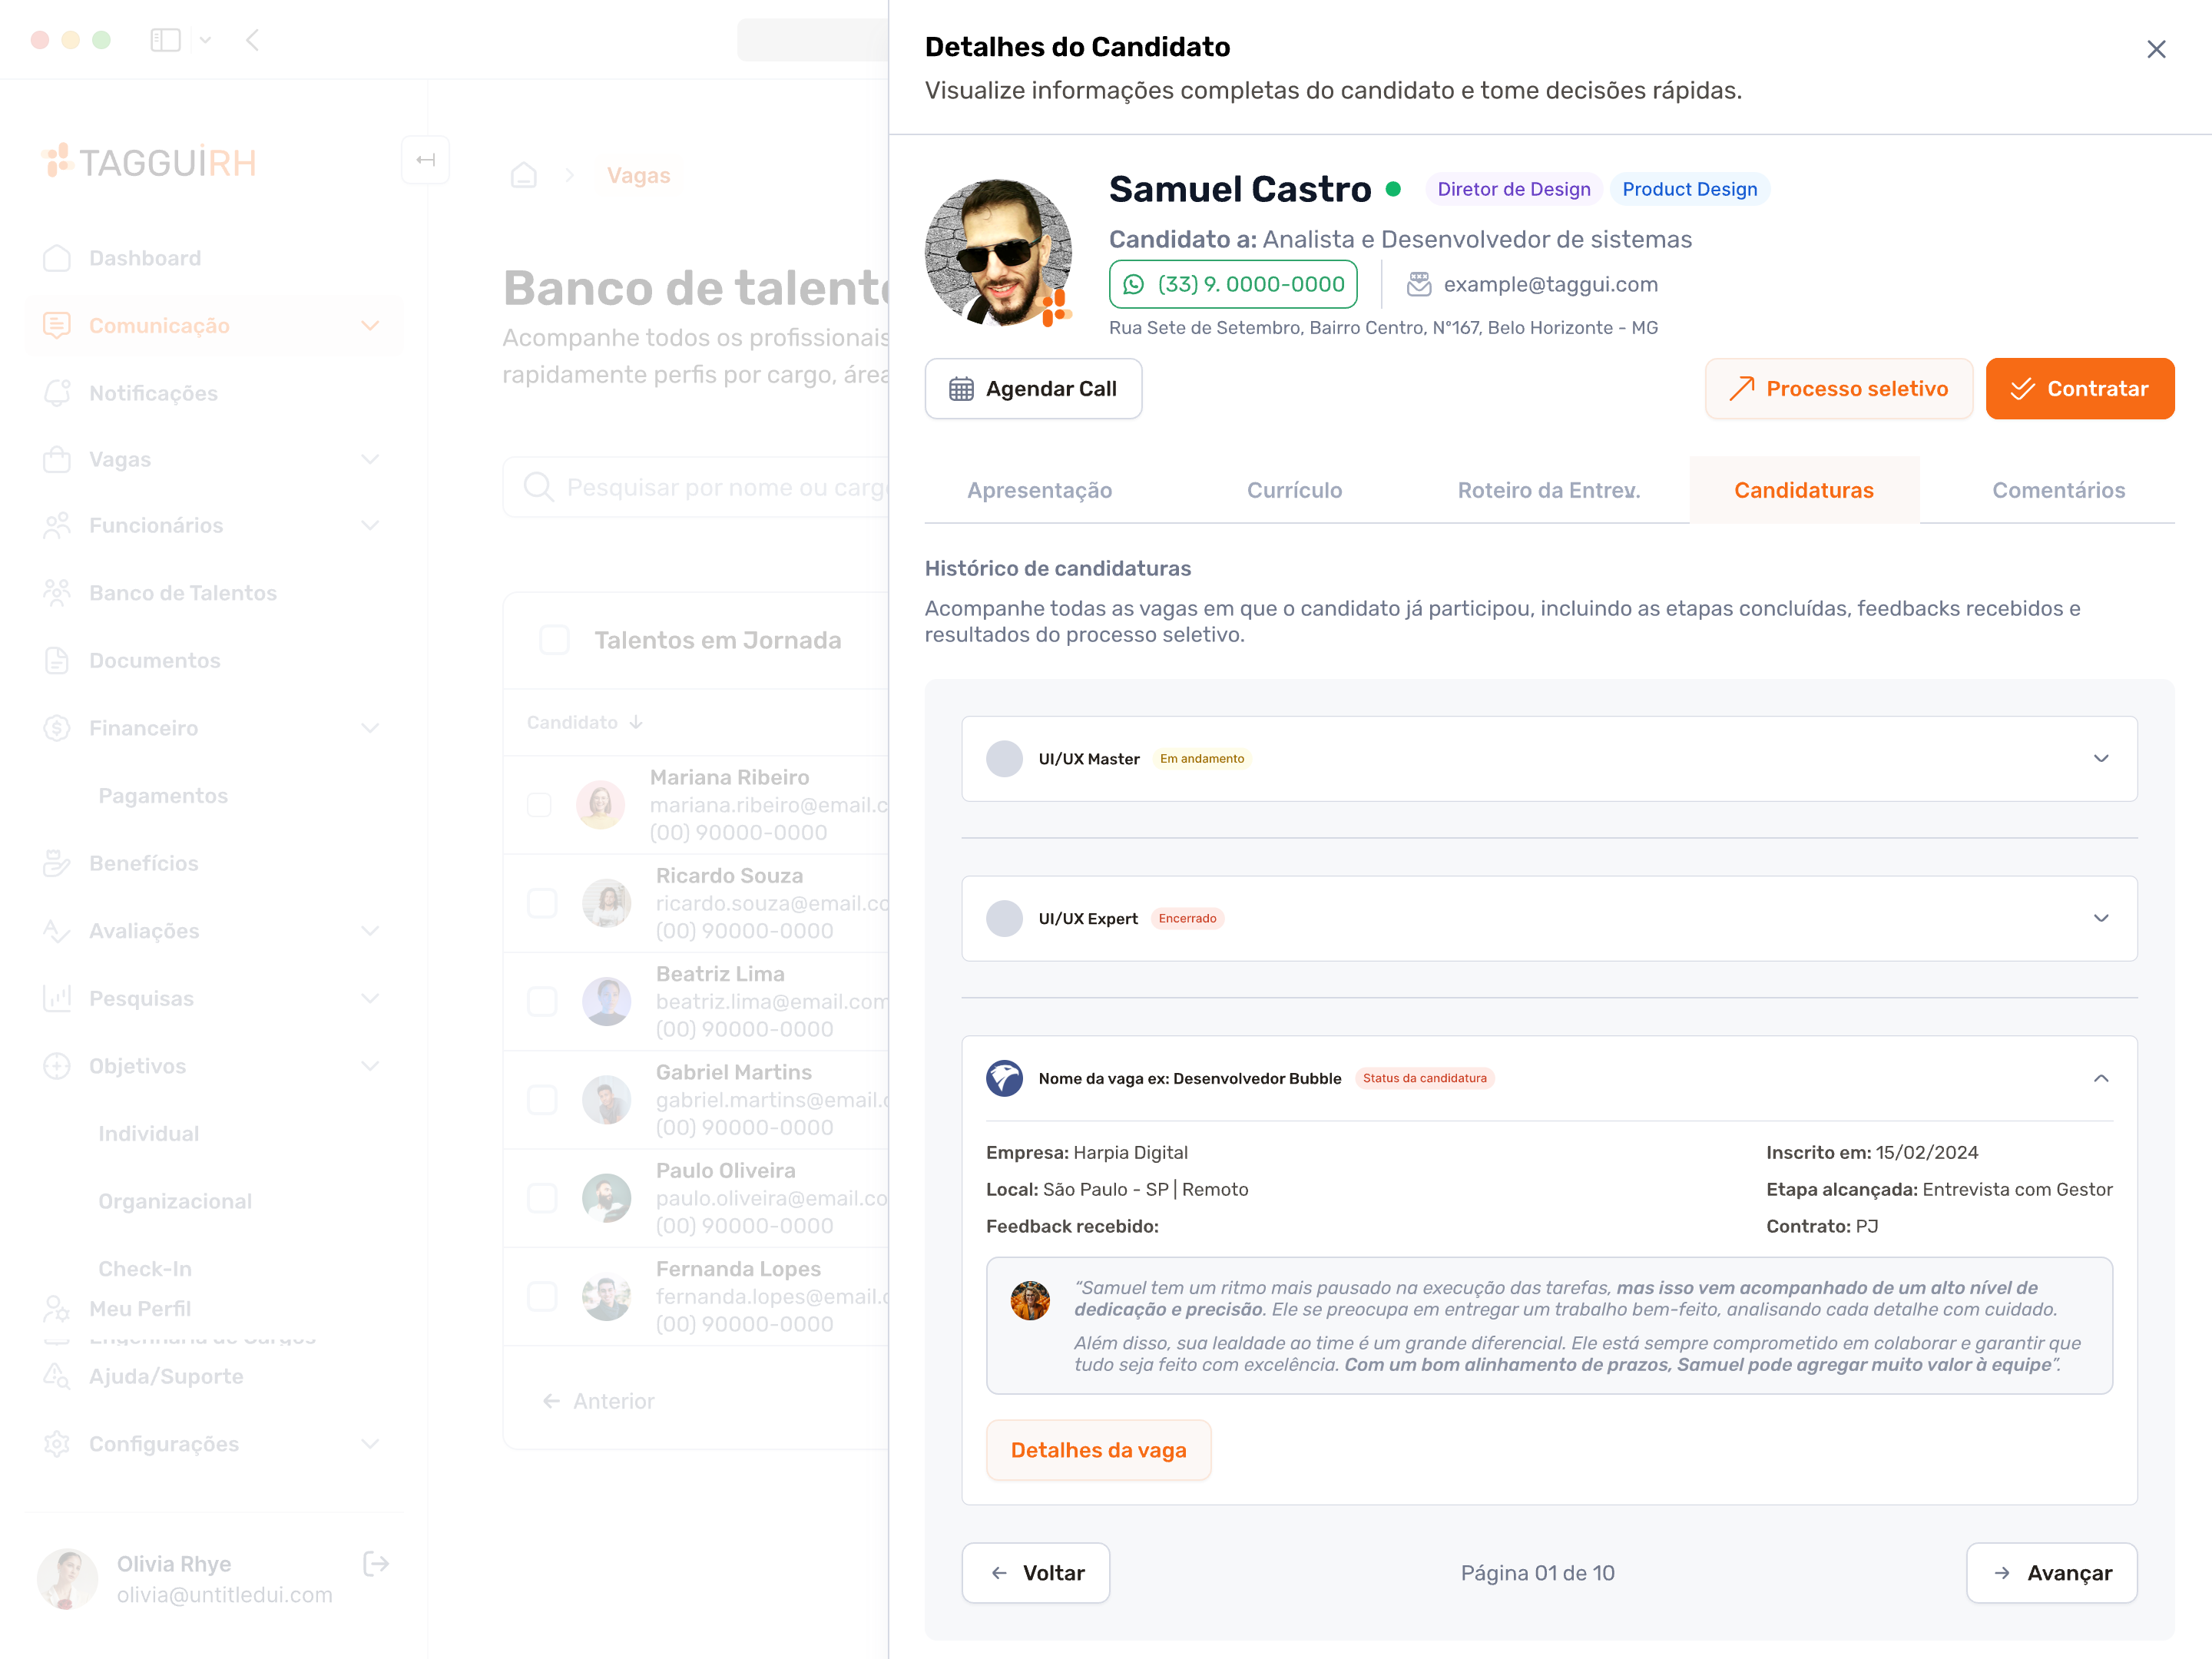This screenshot has width=2212, height=1659.
Task: Collapse the Financeiro submenu chevron
Action: point(370,728)
